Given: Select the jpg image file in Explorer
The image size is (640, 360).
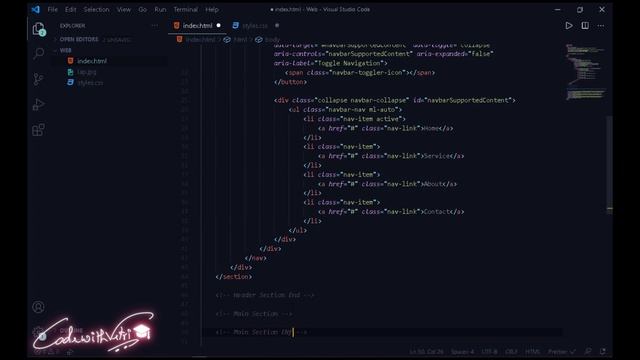Looking at the screenshot, I should [x=87, y=72].
